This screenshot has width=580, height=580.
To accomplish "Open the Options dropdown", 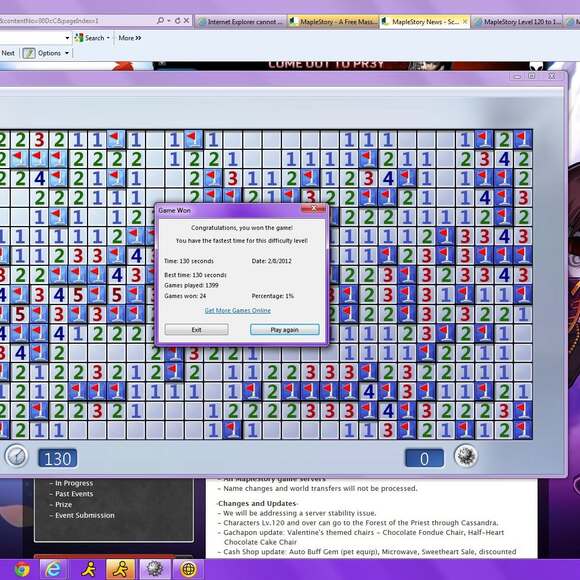I will coord(46,53).
